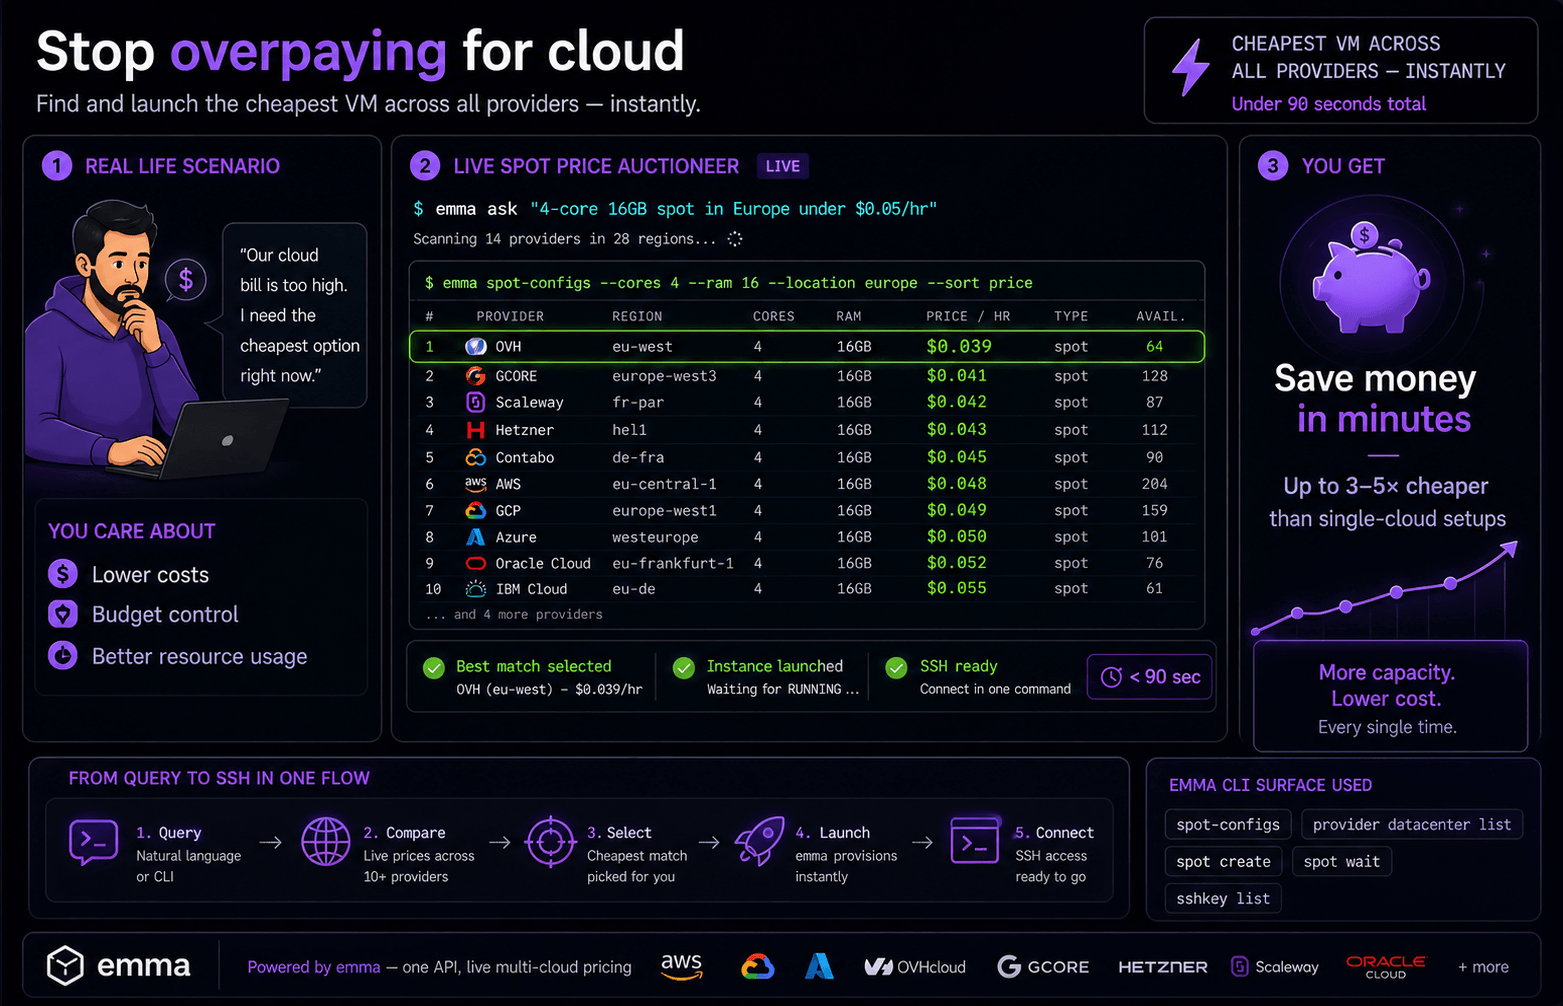The height and width of the screenshot is (1006, 1563).
Task: Click the crosshair icon for the Select step
Action: 550,842
